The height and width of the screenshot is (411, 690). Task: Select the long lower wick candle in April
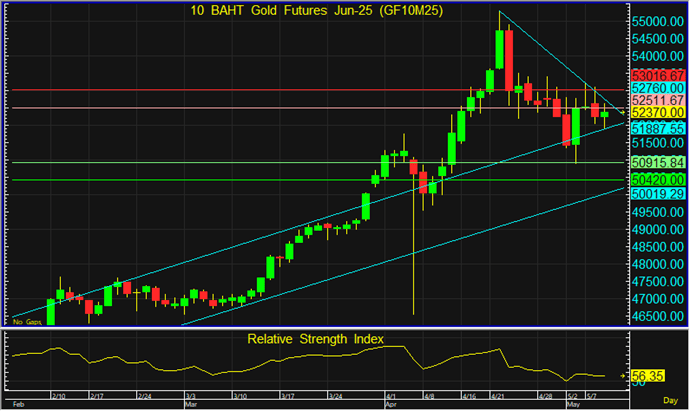[x=414, y=240]
